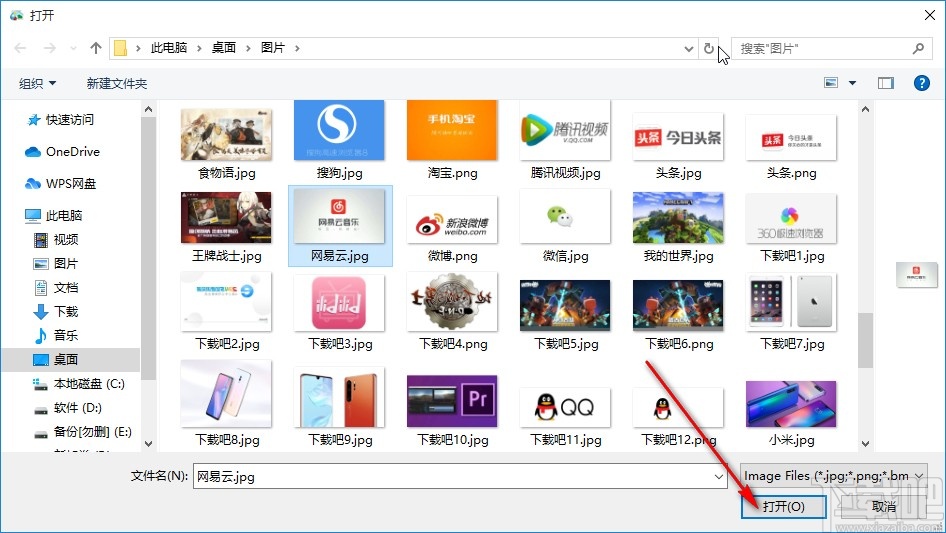Open 软件 (D:) drive

pyautogui.click(x=68, y=408)
